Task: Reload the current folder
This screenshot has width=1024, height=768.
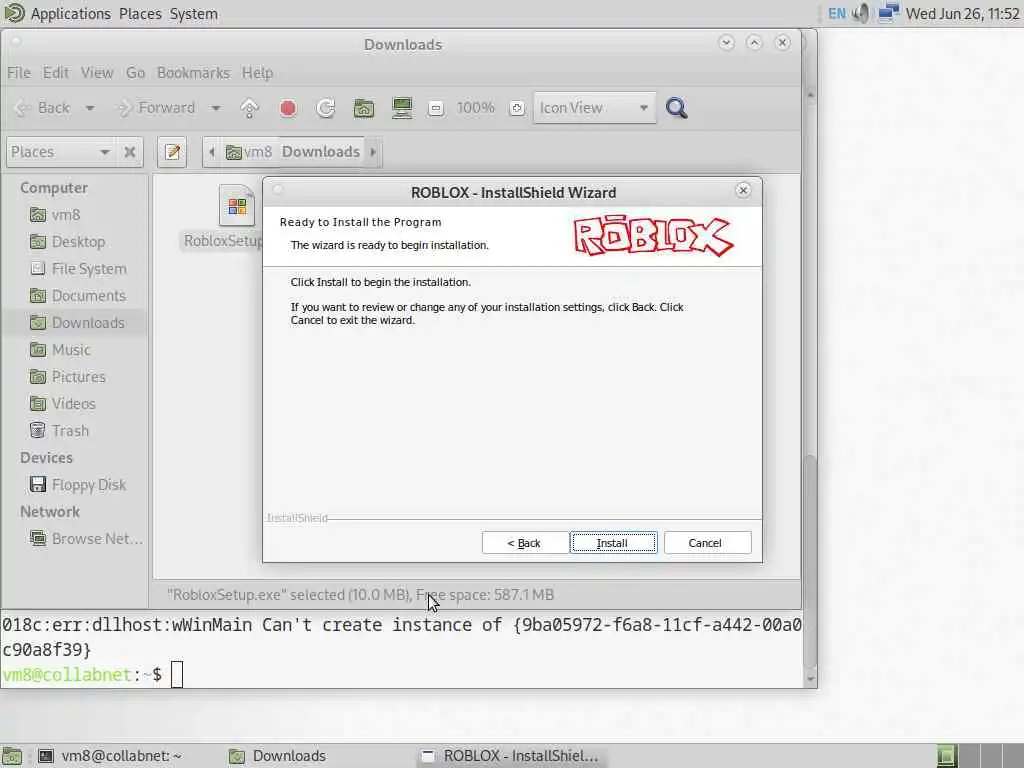Action: [326, 108]
